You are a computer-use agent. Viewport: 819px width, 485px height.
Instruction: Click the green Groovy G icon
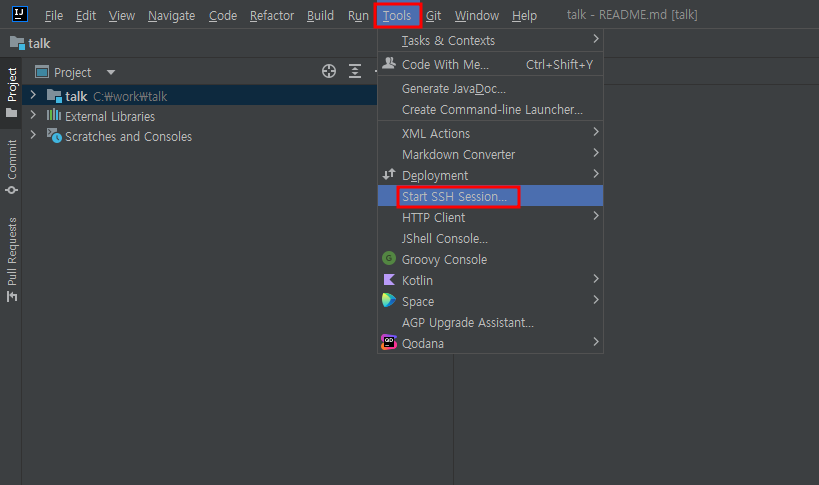pyautogui.click(x=389, y=258)
